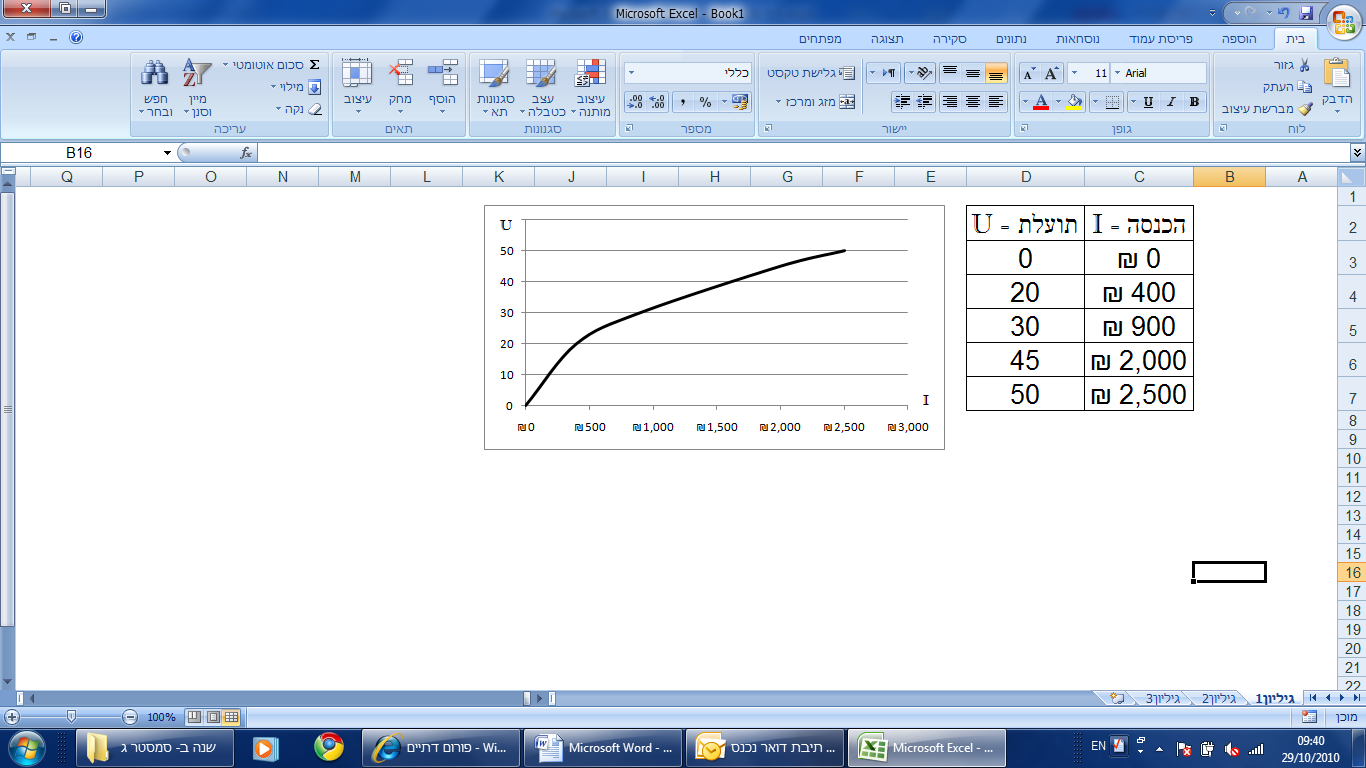1366x768 pixels.
Task: Select the Format Painter (מברשת עיצוב) brush
Action: [x=1304, y=109]
